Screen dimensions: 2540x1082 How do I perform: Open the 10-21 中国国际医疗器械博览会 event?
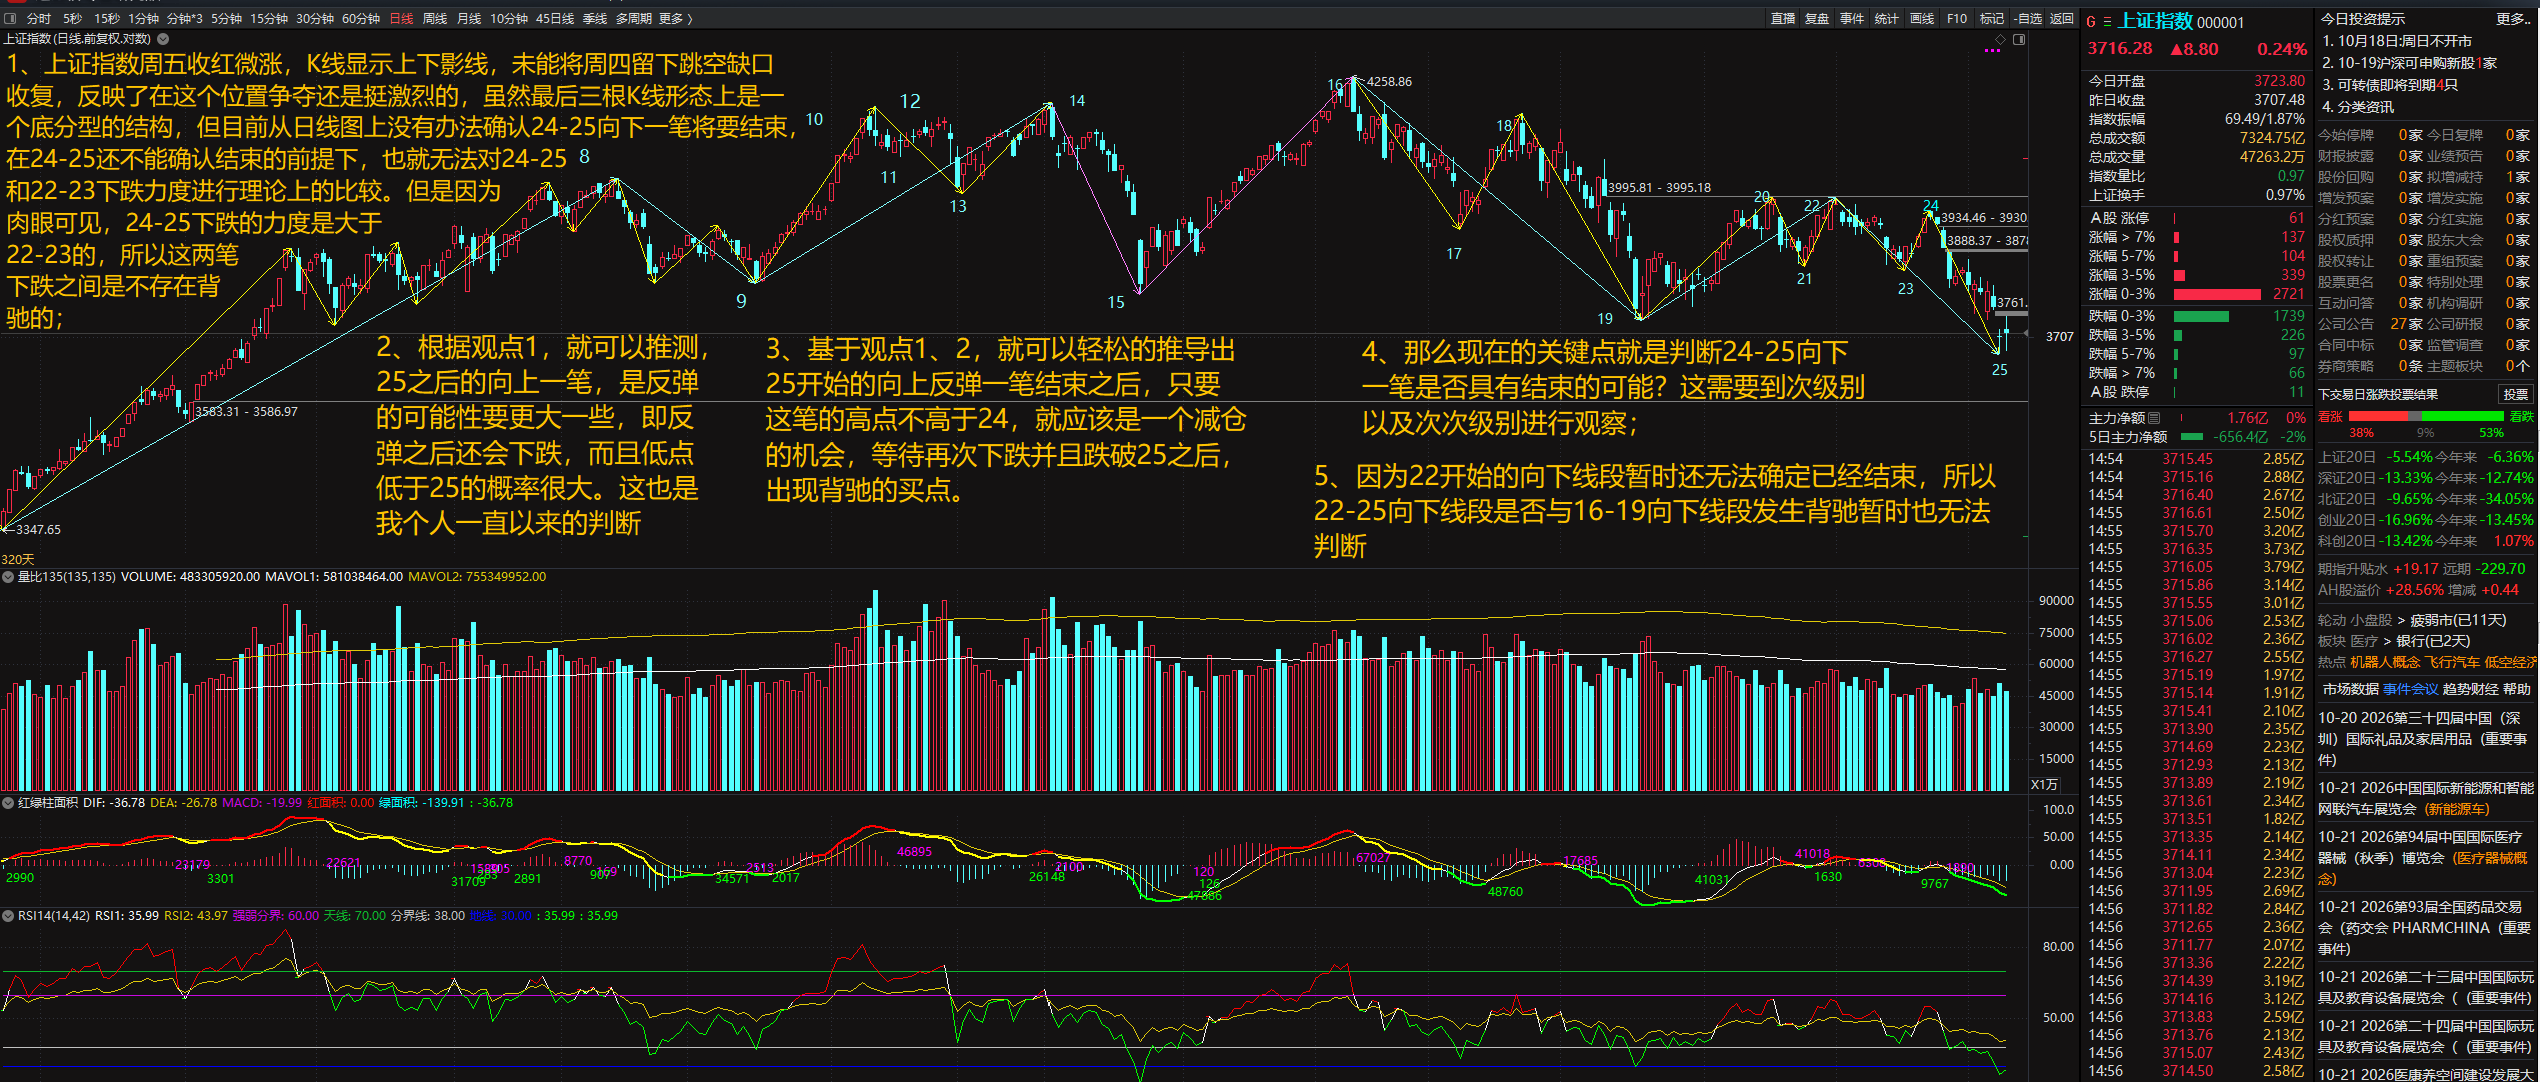click(2425, 858)
